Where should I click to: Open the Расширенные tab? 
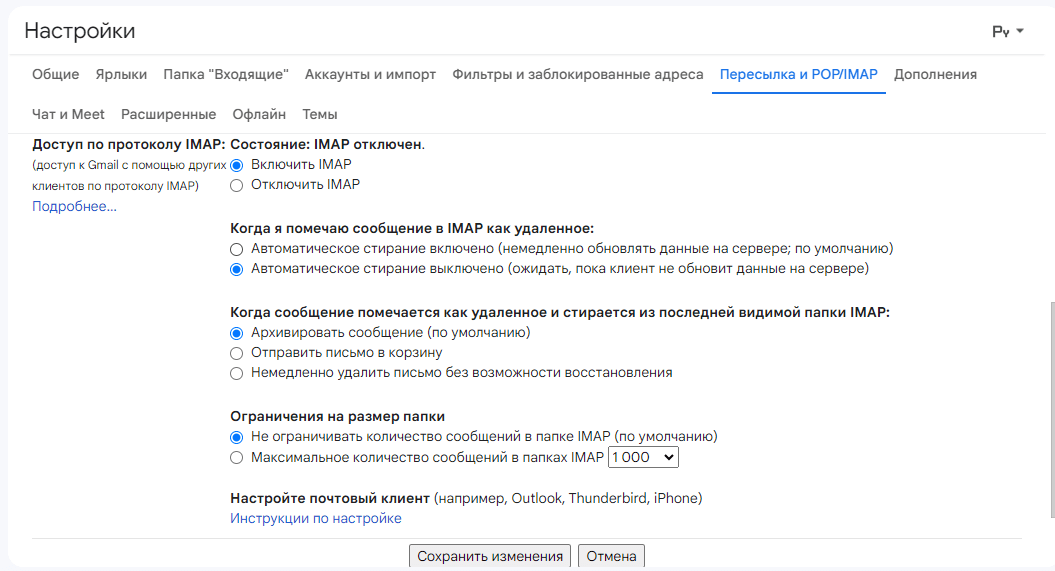tap(168, 114)
